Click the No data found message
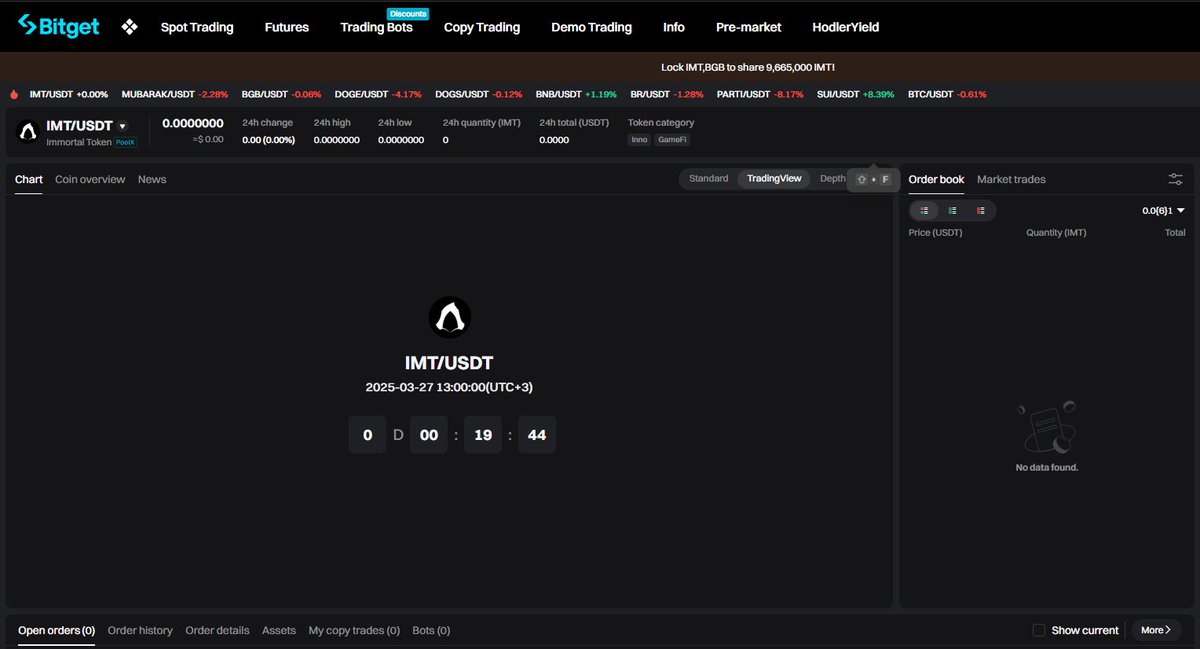Viewport: 1200px width, 649px height. tap(1047, 467)
